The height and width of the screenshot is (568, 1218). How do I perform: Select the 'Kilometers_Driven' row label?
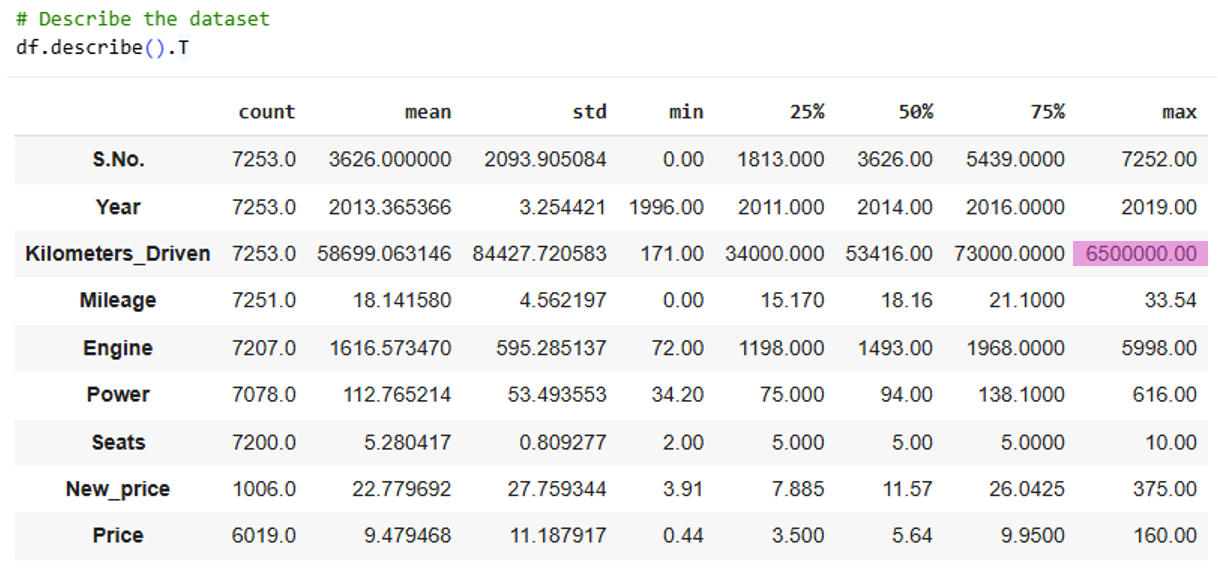(118, 254)
